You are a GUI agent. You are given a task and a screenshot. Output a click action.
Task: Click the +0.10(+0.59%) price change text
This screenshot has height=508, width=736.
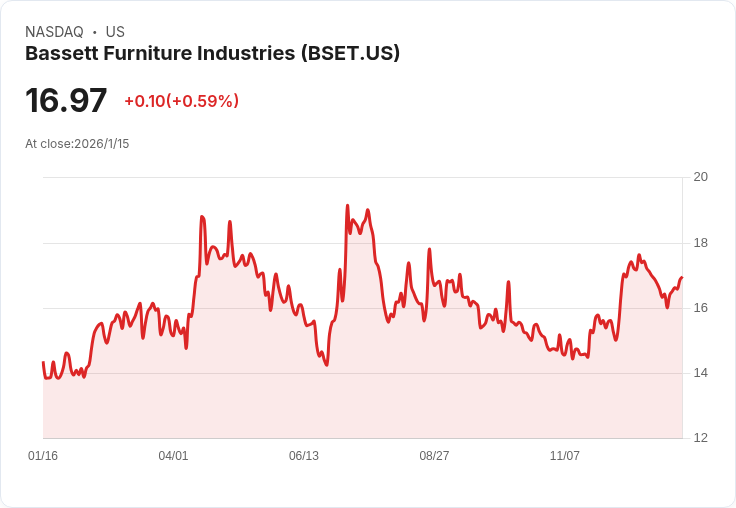click(x=182, y=101)
